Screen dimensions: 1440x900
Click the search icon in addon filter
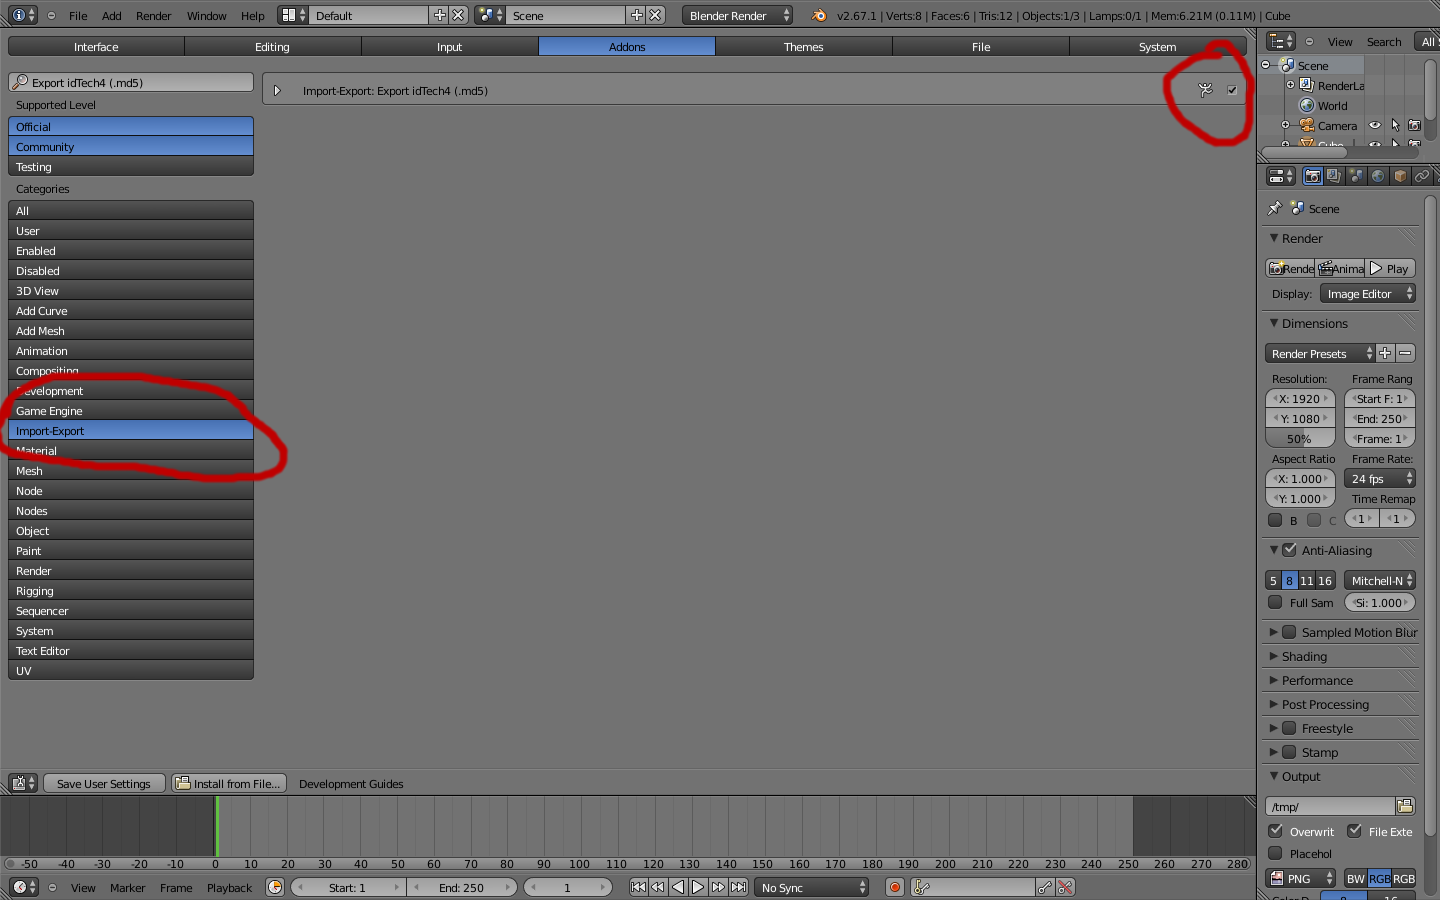[x=20, y=82]
